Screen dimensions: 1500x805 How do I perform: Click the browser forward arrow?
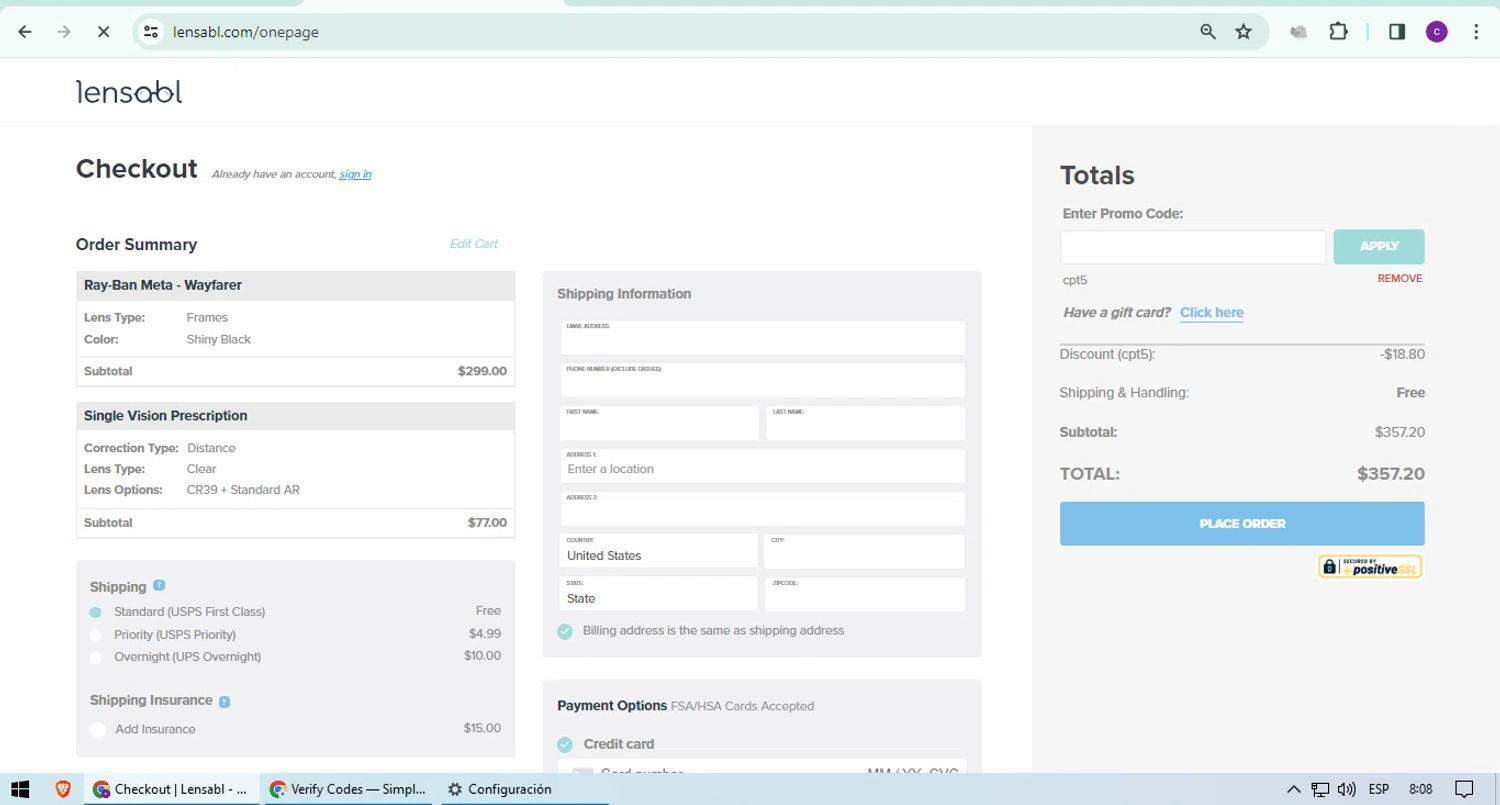click(x=64, y=32)
